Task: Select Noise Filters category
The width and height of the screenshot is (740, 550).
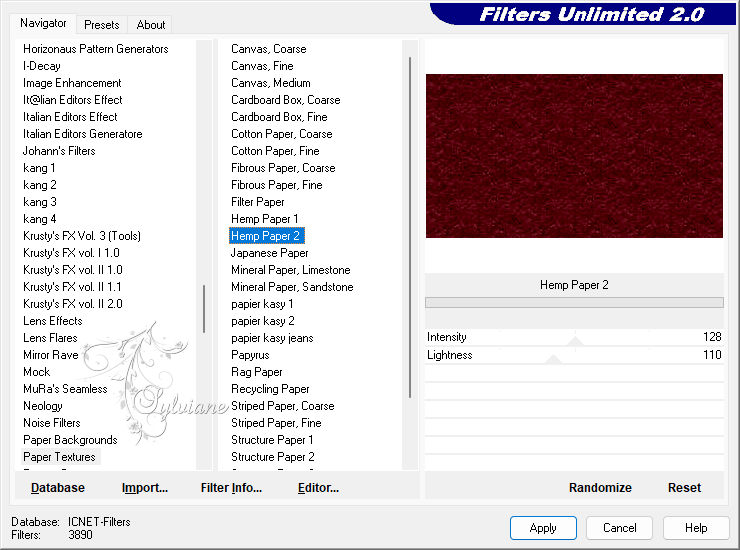Action: click(x=51, y=423)
